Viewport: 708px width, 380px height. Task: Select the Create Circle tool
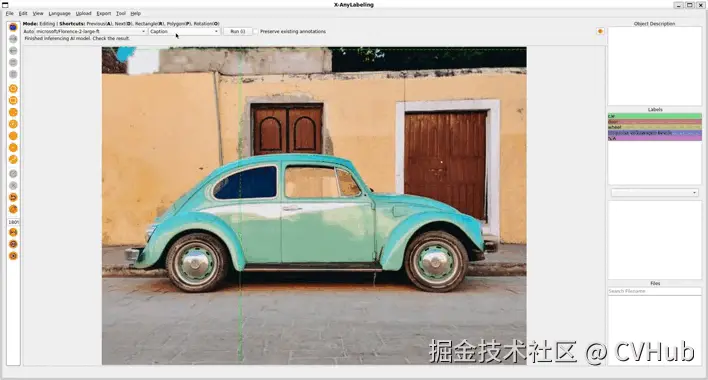click(13, 124)
